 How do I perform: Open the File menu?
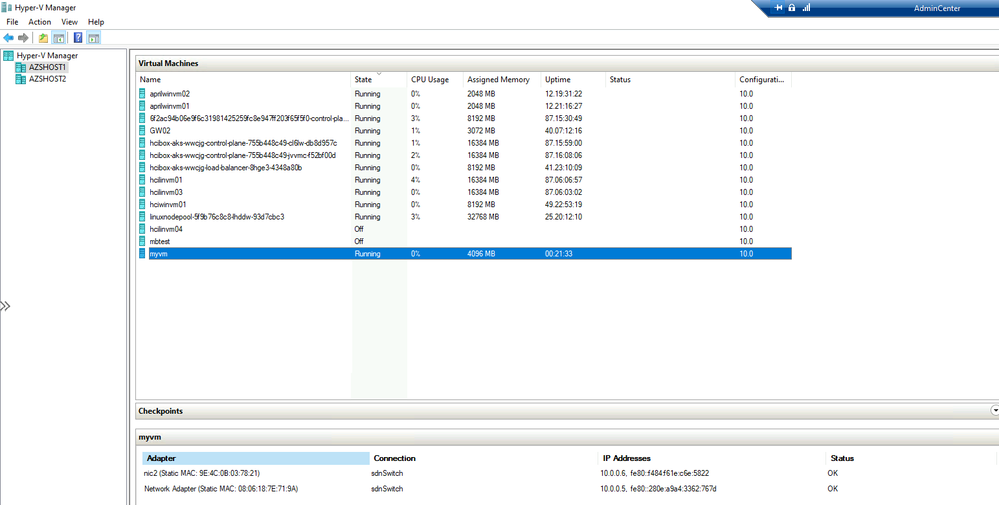pos(12,22)
